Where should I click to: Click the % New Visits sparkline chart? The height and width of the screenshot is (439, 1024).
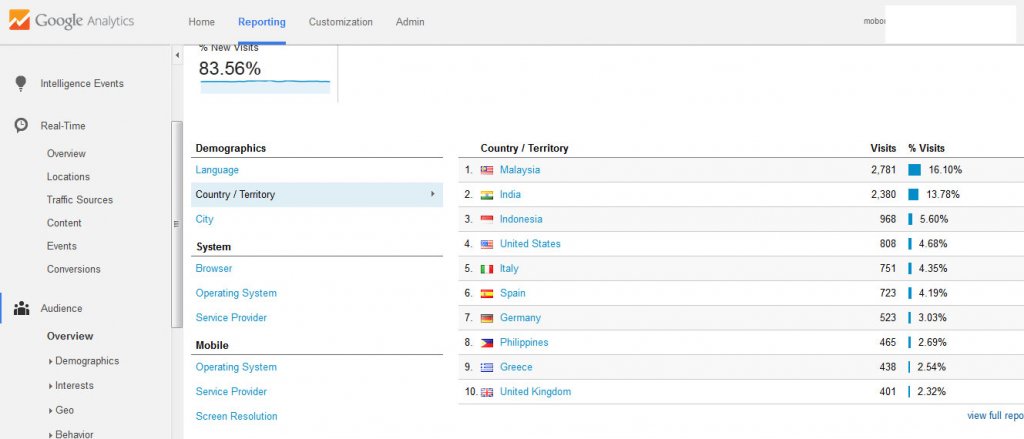[265, 86]
